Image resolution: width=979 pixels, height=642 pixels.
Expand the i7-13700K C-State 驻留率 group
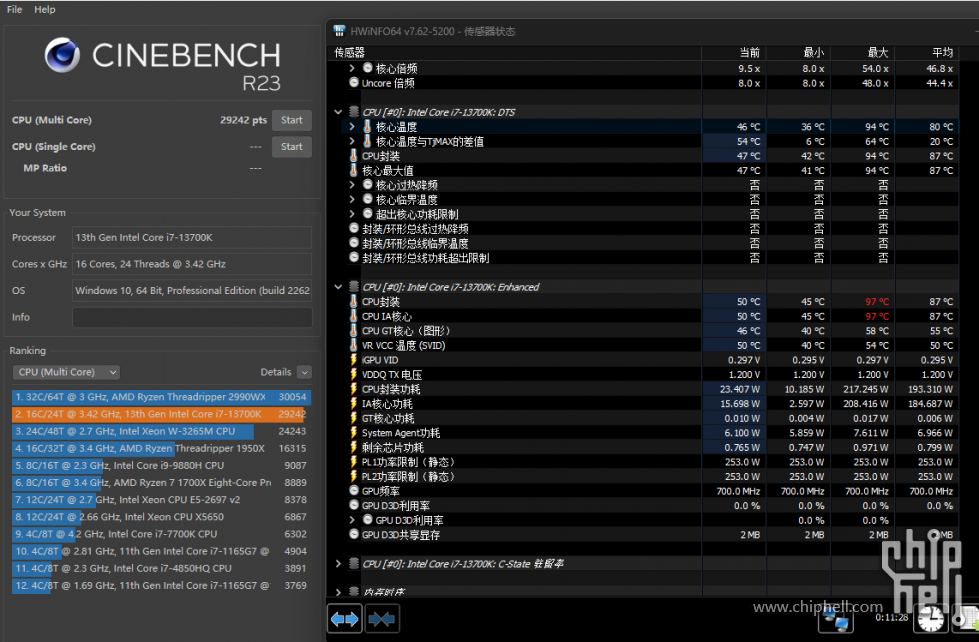click(338, 564)
